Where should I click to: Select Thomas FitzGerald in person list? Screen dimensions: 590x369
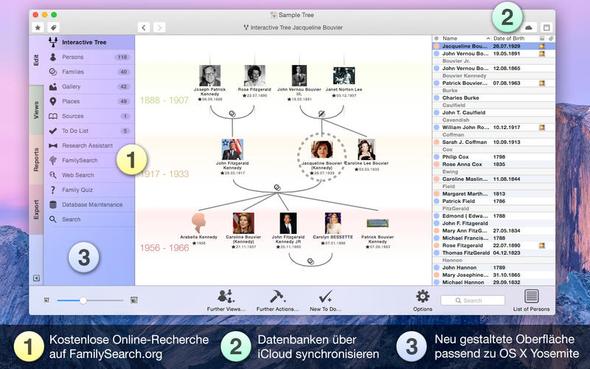point(494,253)
